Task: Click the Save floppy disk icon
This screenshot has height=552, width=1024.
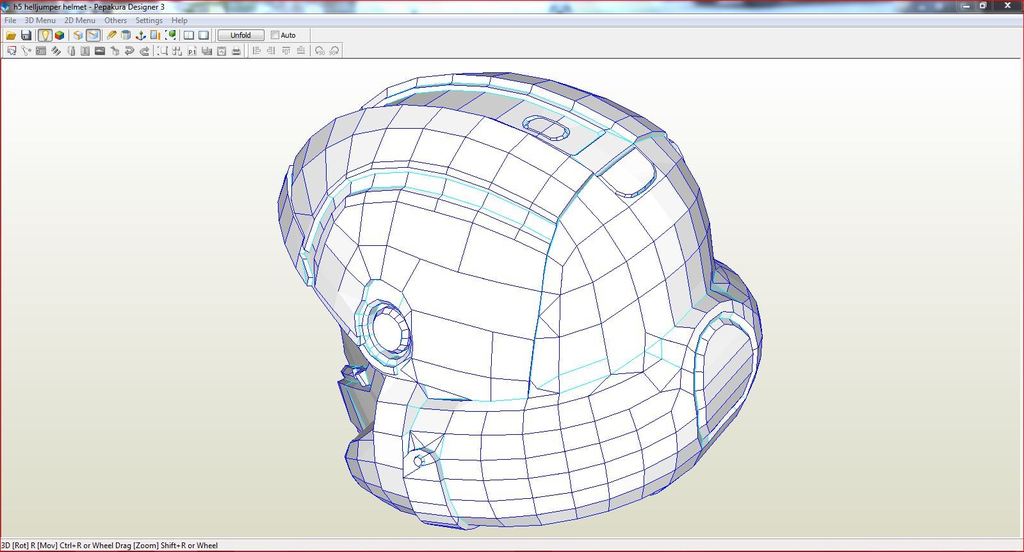Action: 26,35
